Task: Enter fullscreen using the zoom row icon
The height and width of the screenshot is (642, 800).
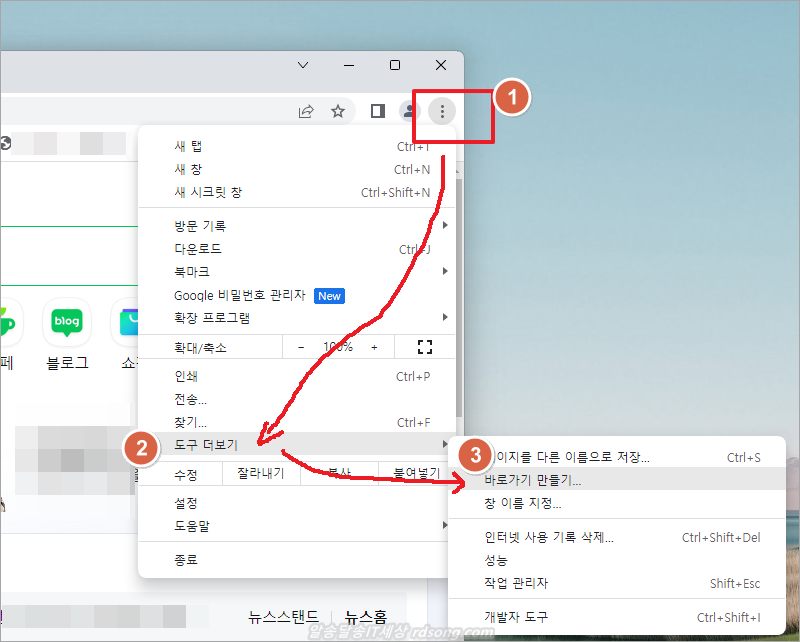Action: pos(424,347)
